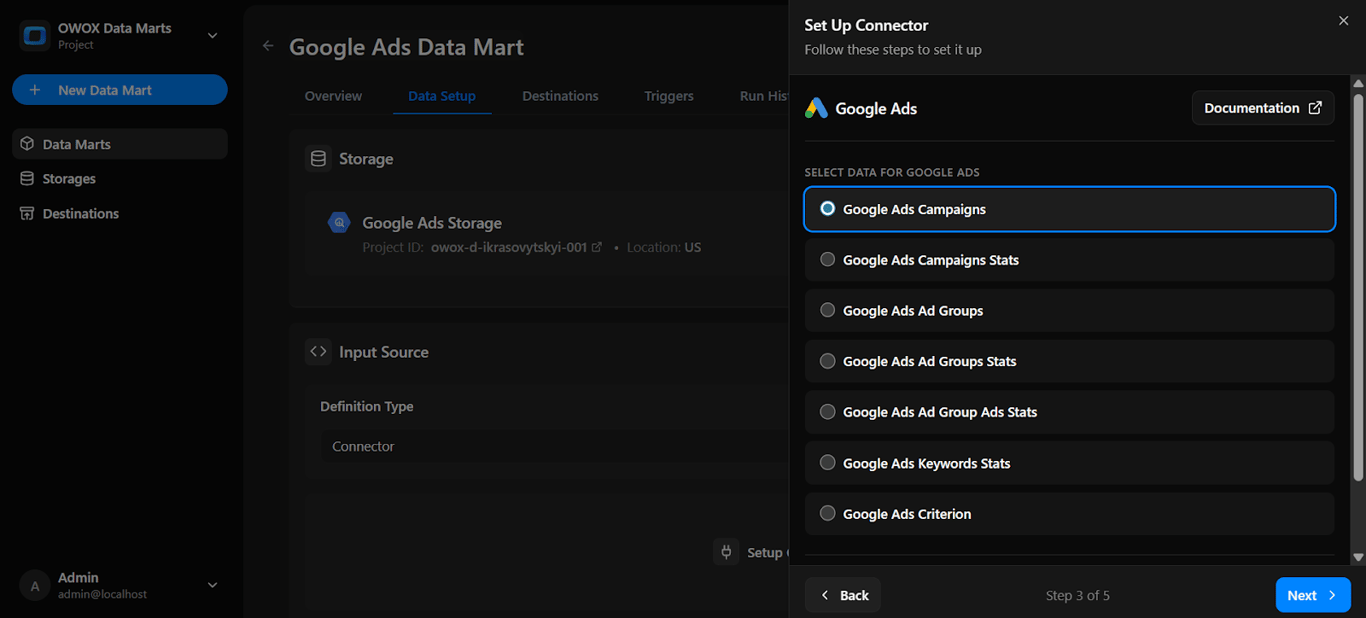Open Data Marts in the sidebar
Viewport: 1366px width, 618px height.
click(120, 144)
